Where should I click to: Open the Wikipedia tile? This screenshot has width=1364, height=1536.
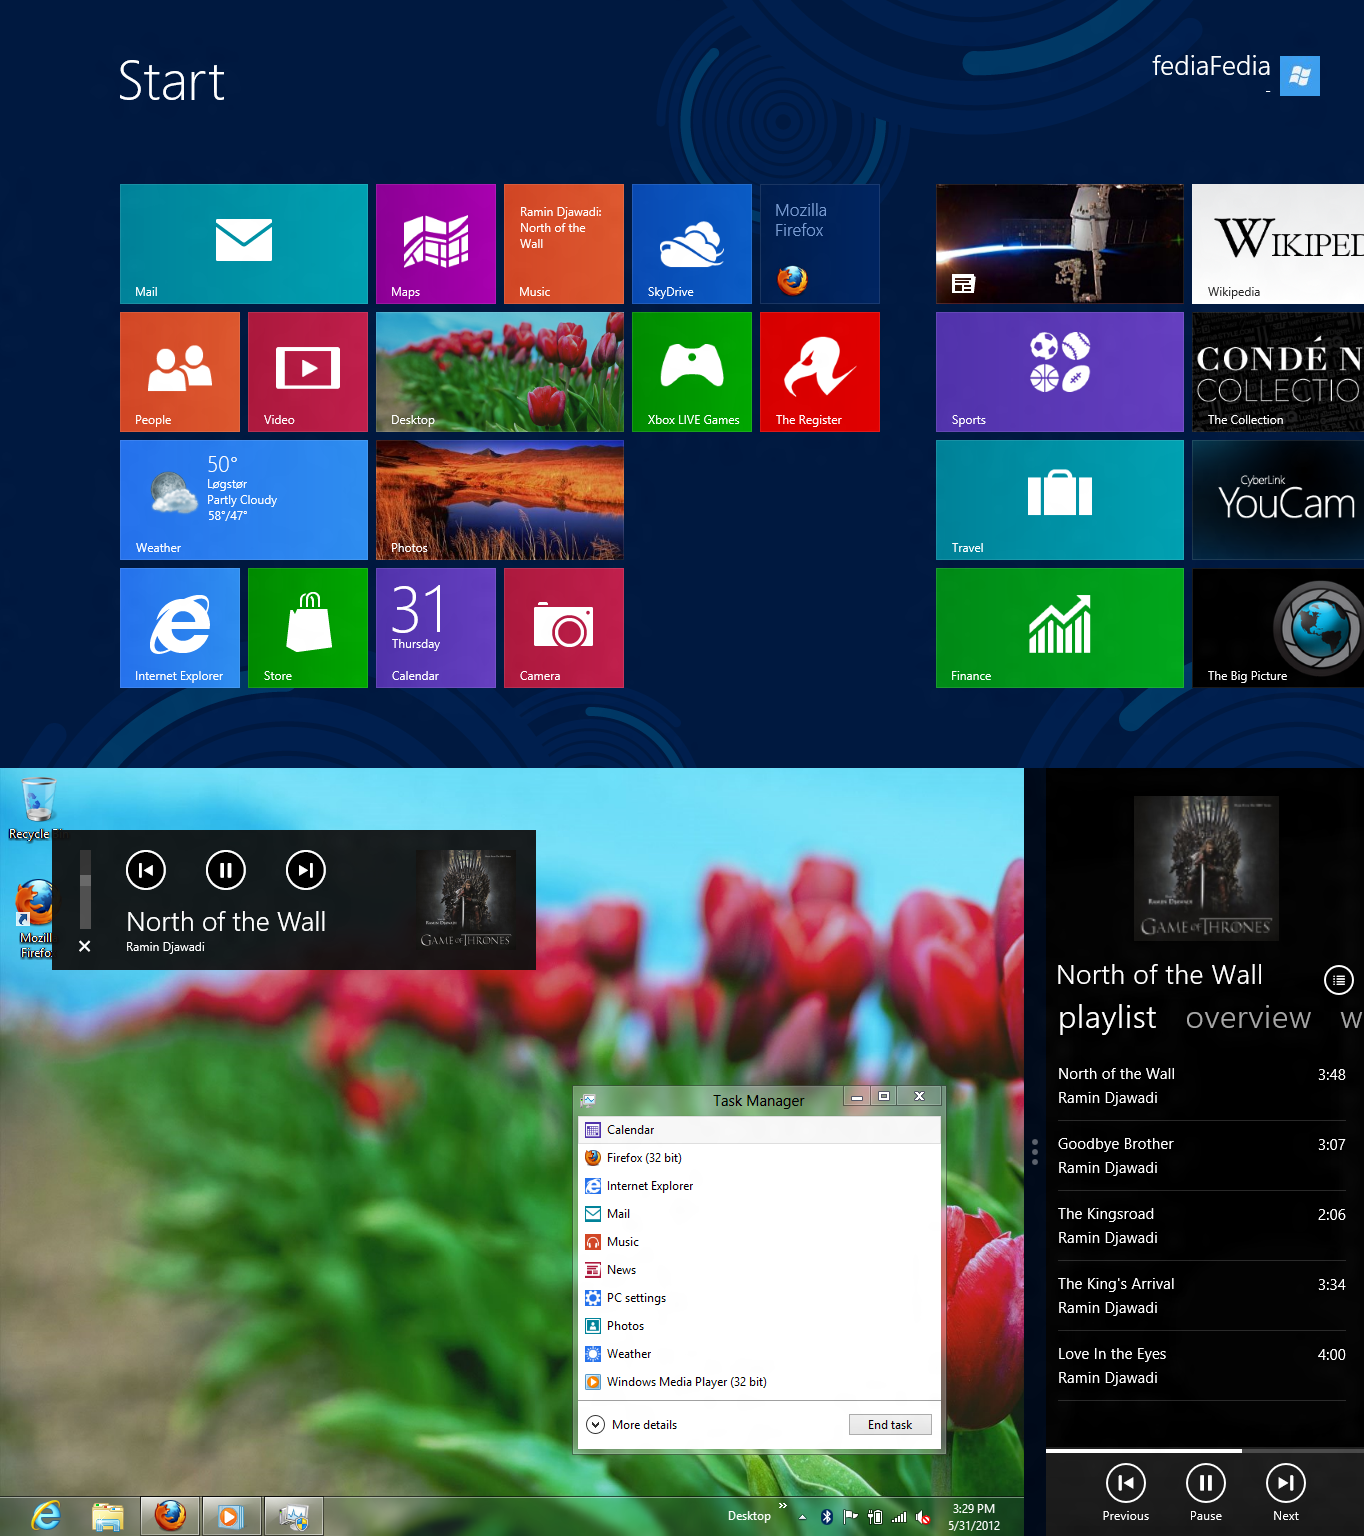pos(1278,244)
